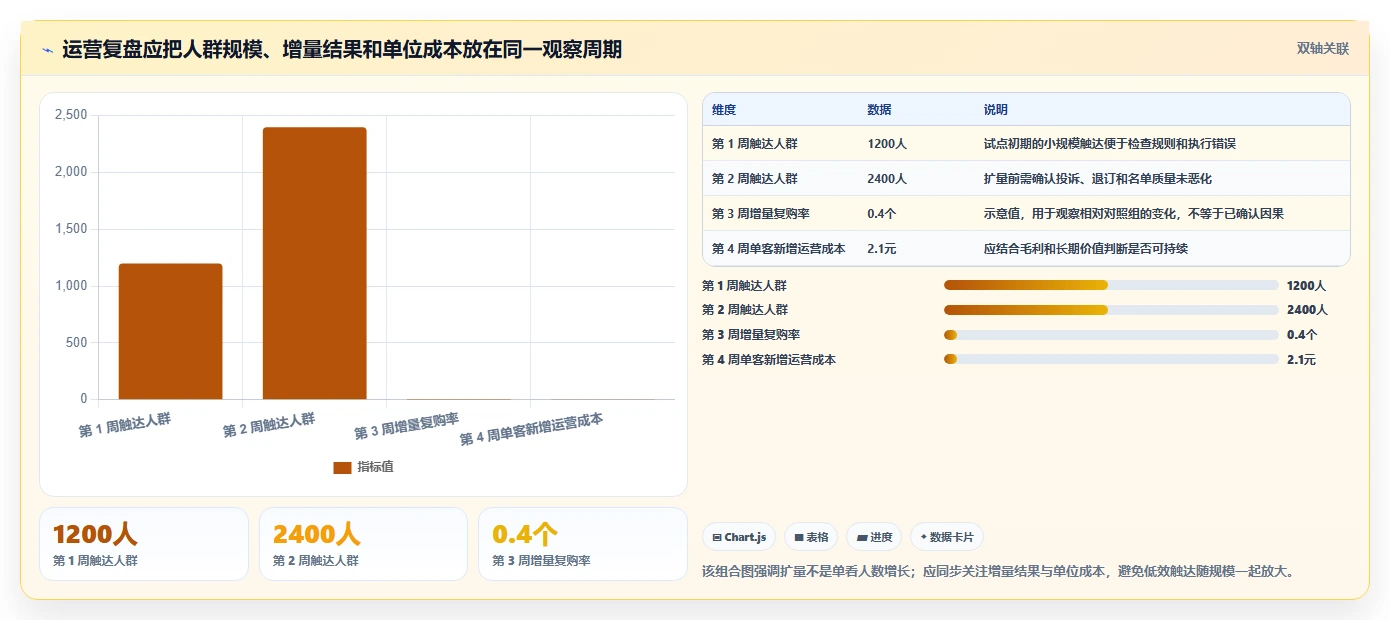Viewport: 1390px width, 620px height.
Task: Click the 第 1 周触达人群 chart bar
Action: click(x=170, y=331)
